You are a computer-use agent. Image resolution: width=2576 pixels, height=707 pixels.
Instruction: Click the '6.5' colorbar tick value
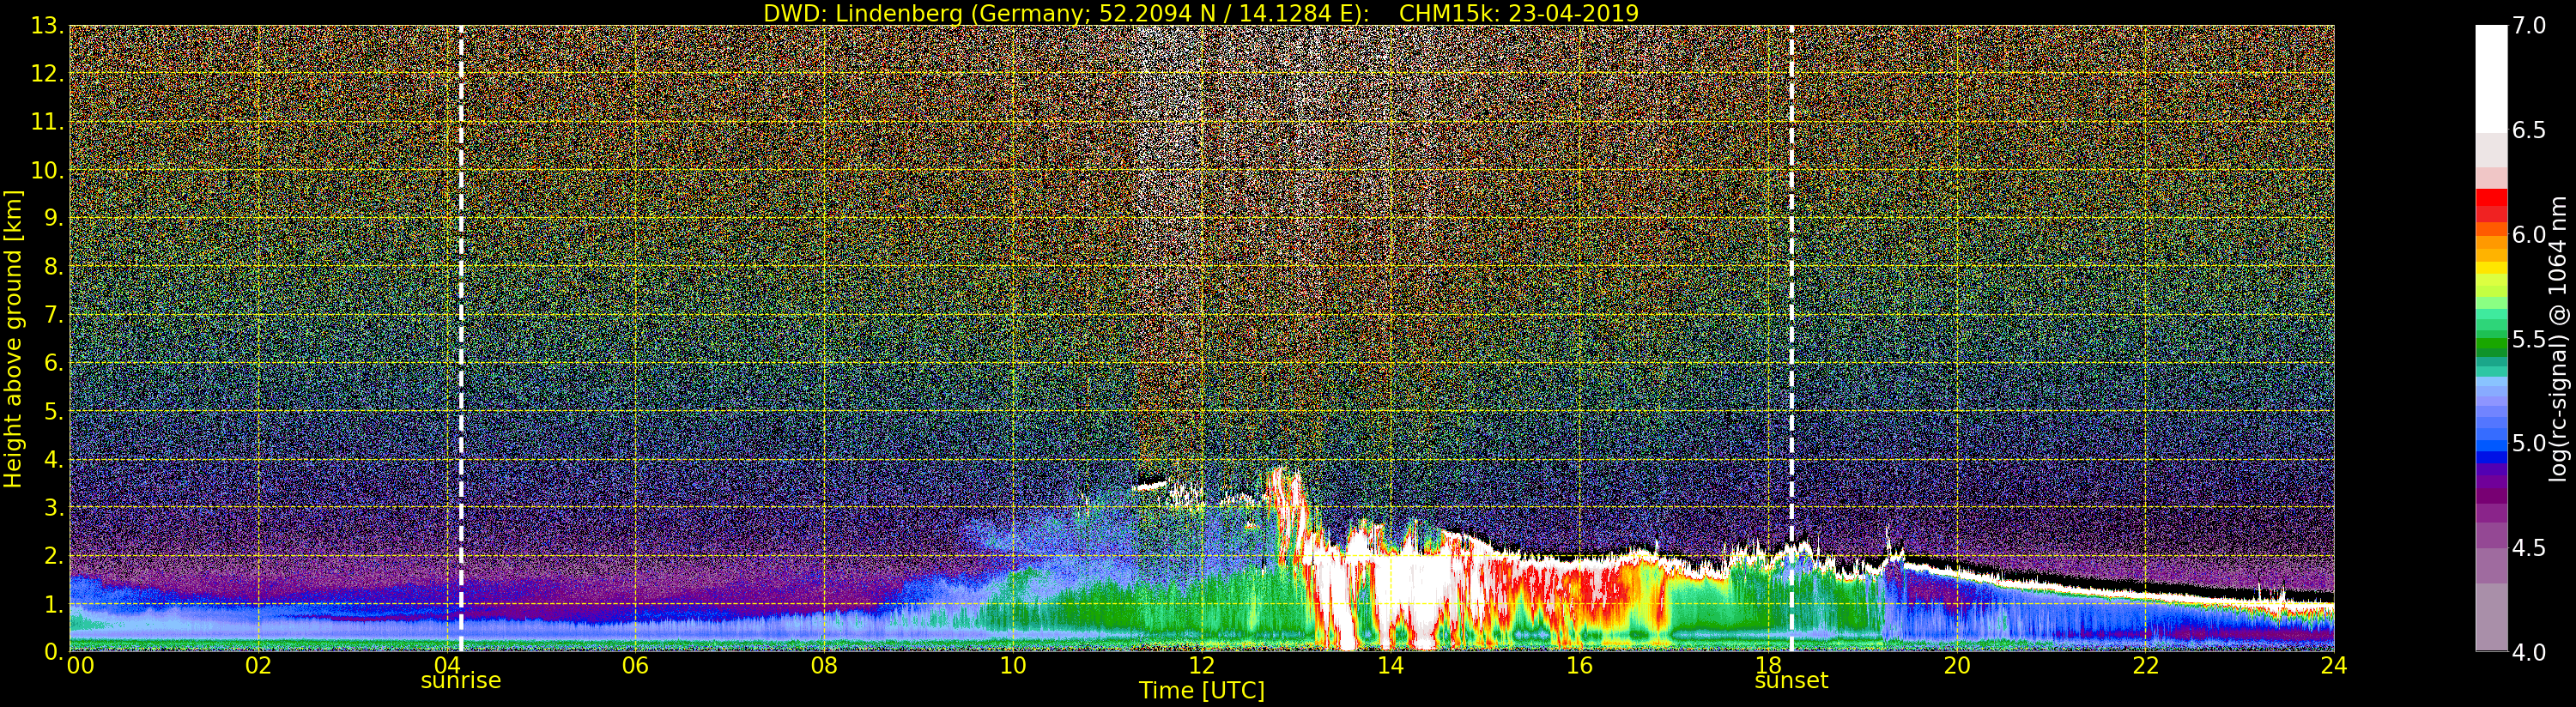(2529, 130)
